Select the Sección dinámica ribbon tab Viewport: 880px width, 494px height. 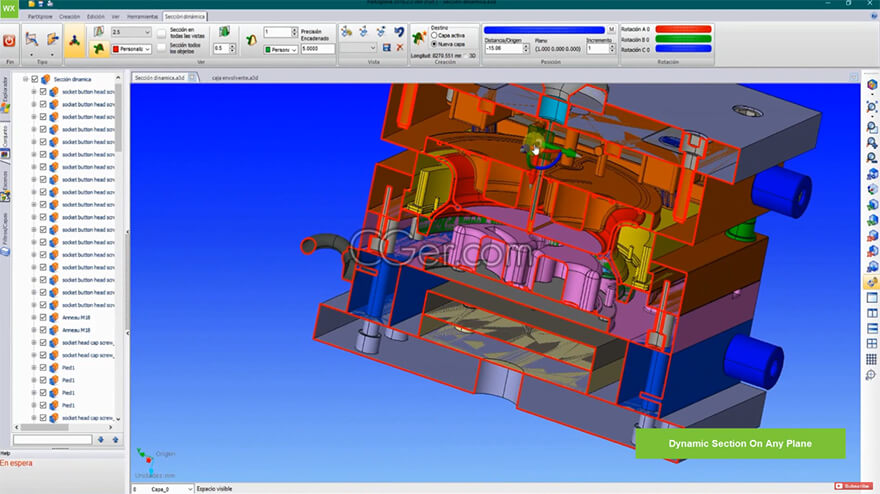(185, 16)
